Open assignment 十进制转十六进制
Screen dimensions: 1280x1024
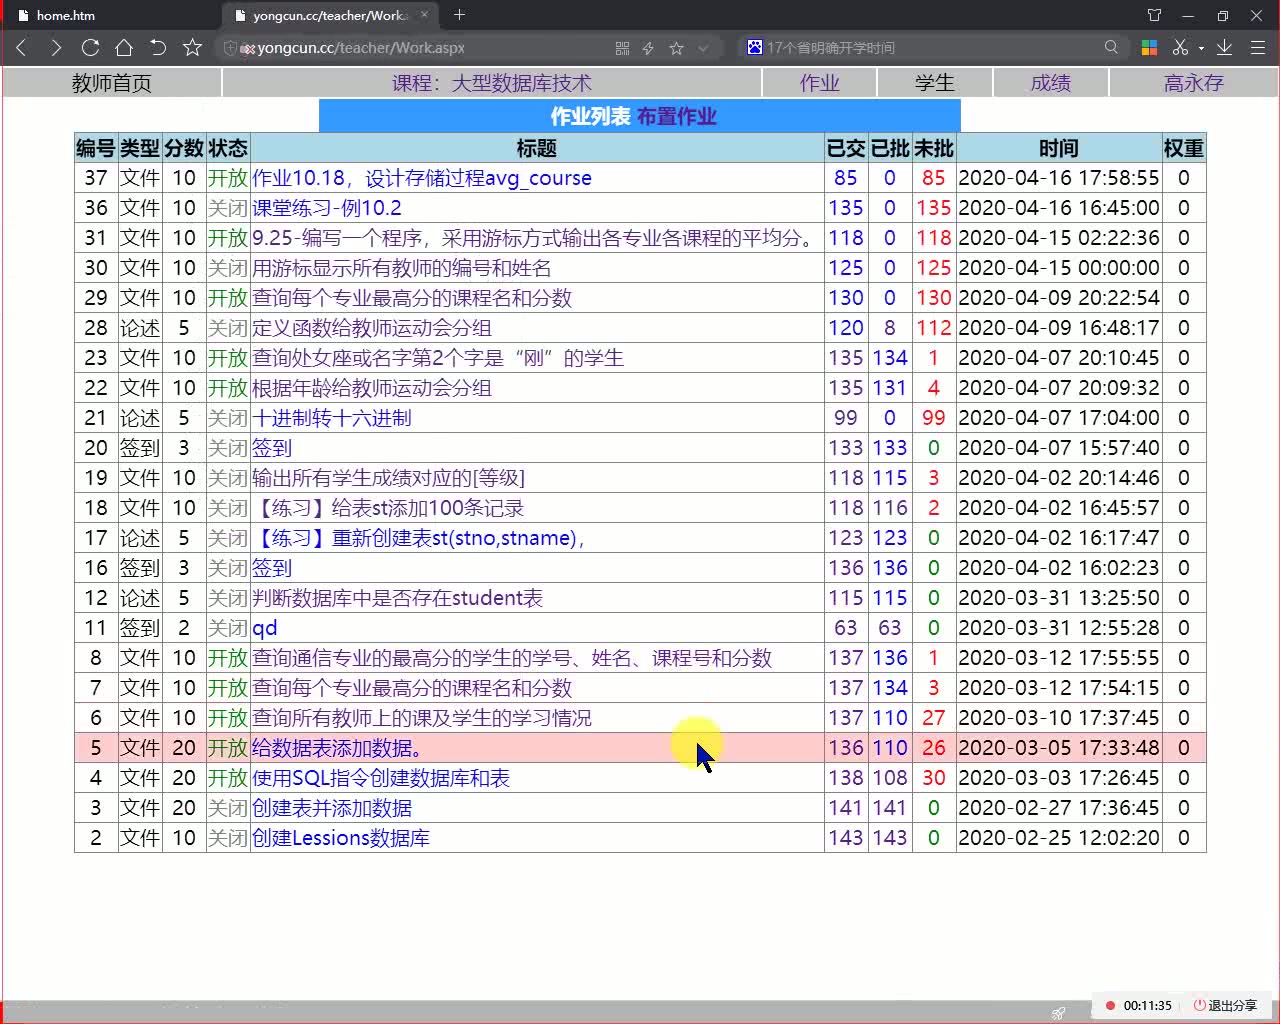332,418
